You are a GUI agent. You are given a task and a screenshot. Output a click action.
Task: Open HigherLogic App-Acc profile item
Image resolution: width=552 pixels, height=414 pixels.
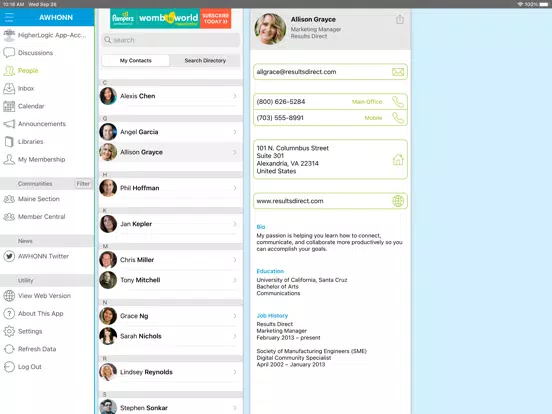point(47,35)
